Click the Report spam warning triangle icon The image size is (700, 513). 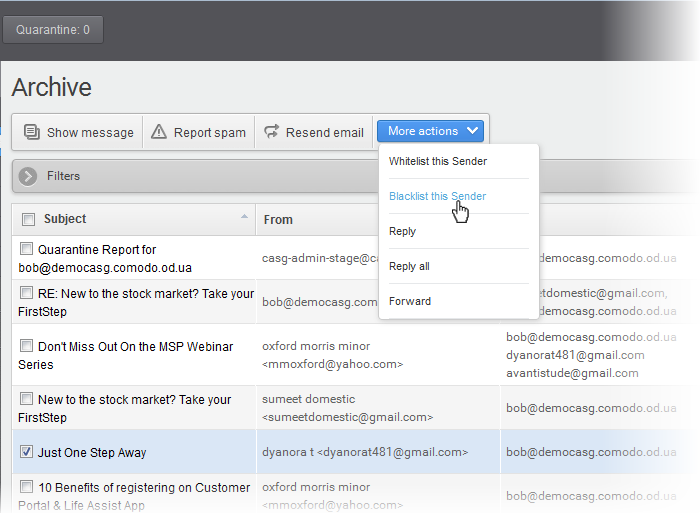(x=158, y=132)
